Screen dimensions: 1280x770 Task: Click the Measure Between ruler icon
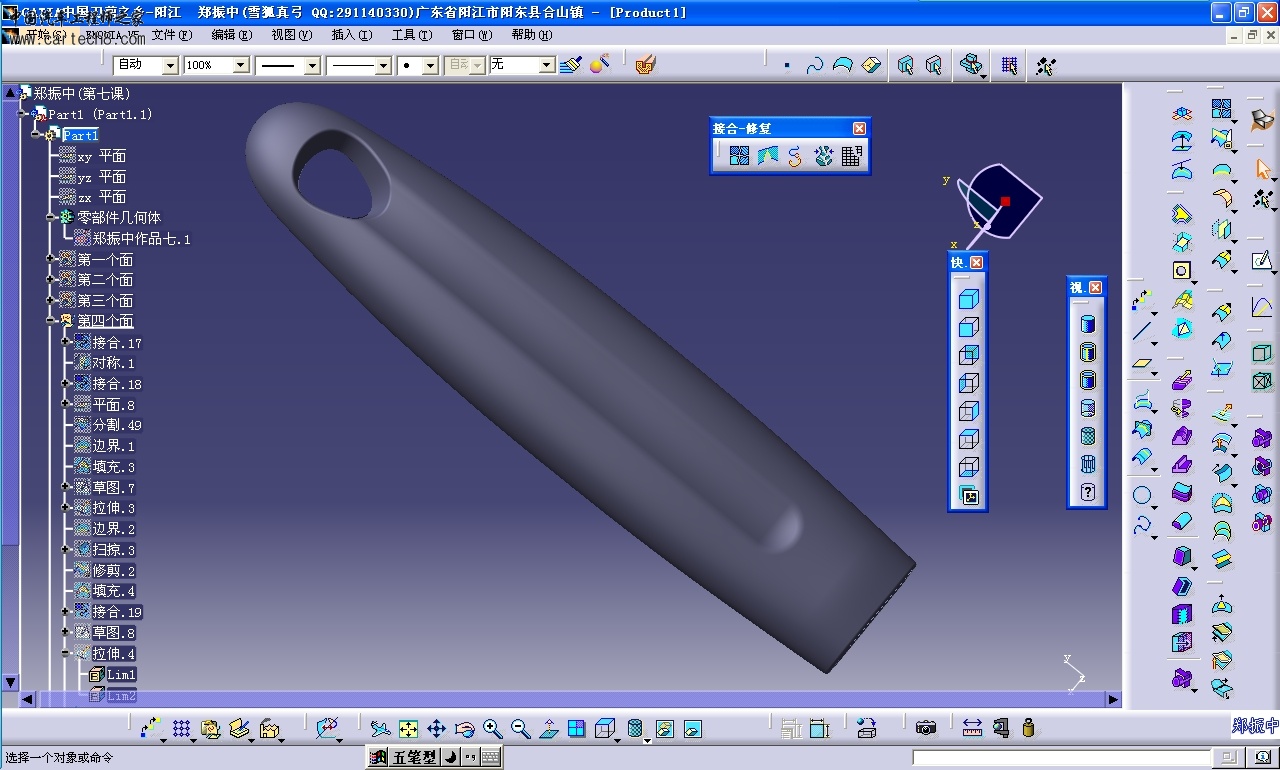pos(972,729)
